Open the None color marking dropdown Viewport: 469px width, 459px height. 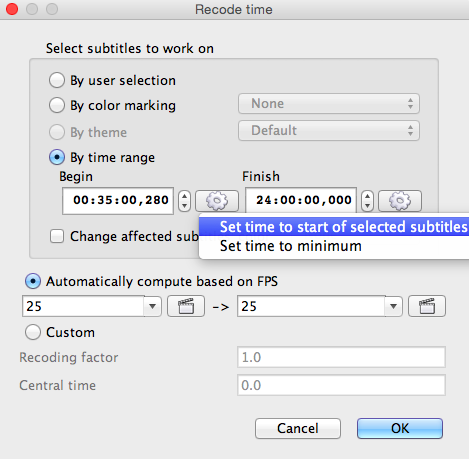click(x=329, y=104)
